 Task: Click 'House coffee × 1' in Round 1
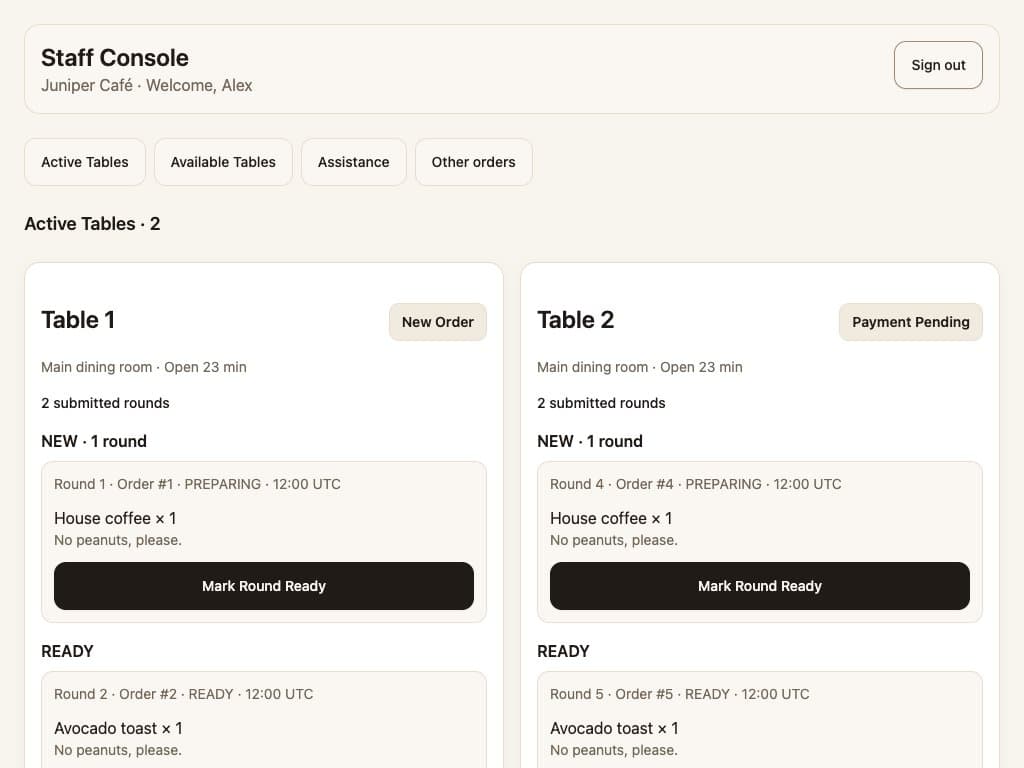click(x=115, y=519)
